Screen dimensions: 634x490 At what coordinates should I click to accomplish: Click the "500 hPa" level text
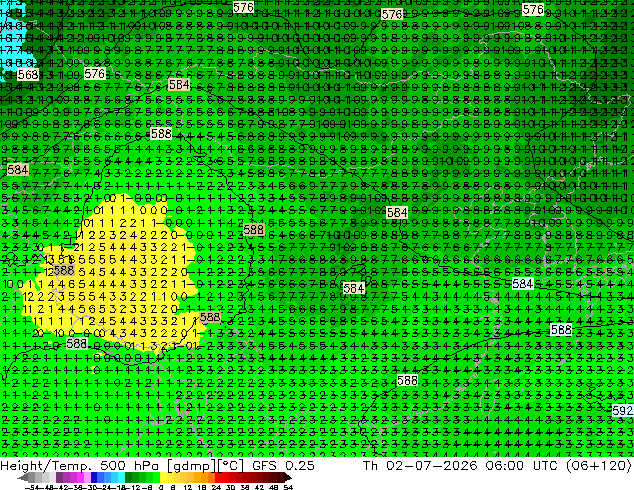tap(131, 466)
